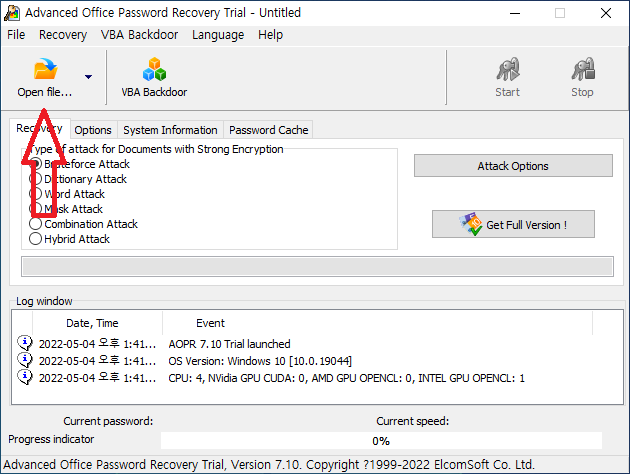Screen dimensions: 630x474
Task: Click the Stop keys icon
Action: point(582,70)
